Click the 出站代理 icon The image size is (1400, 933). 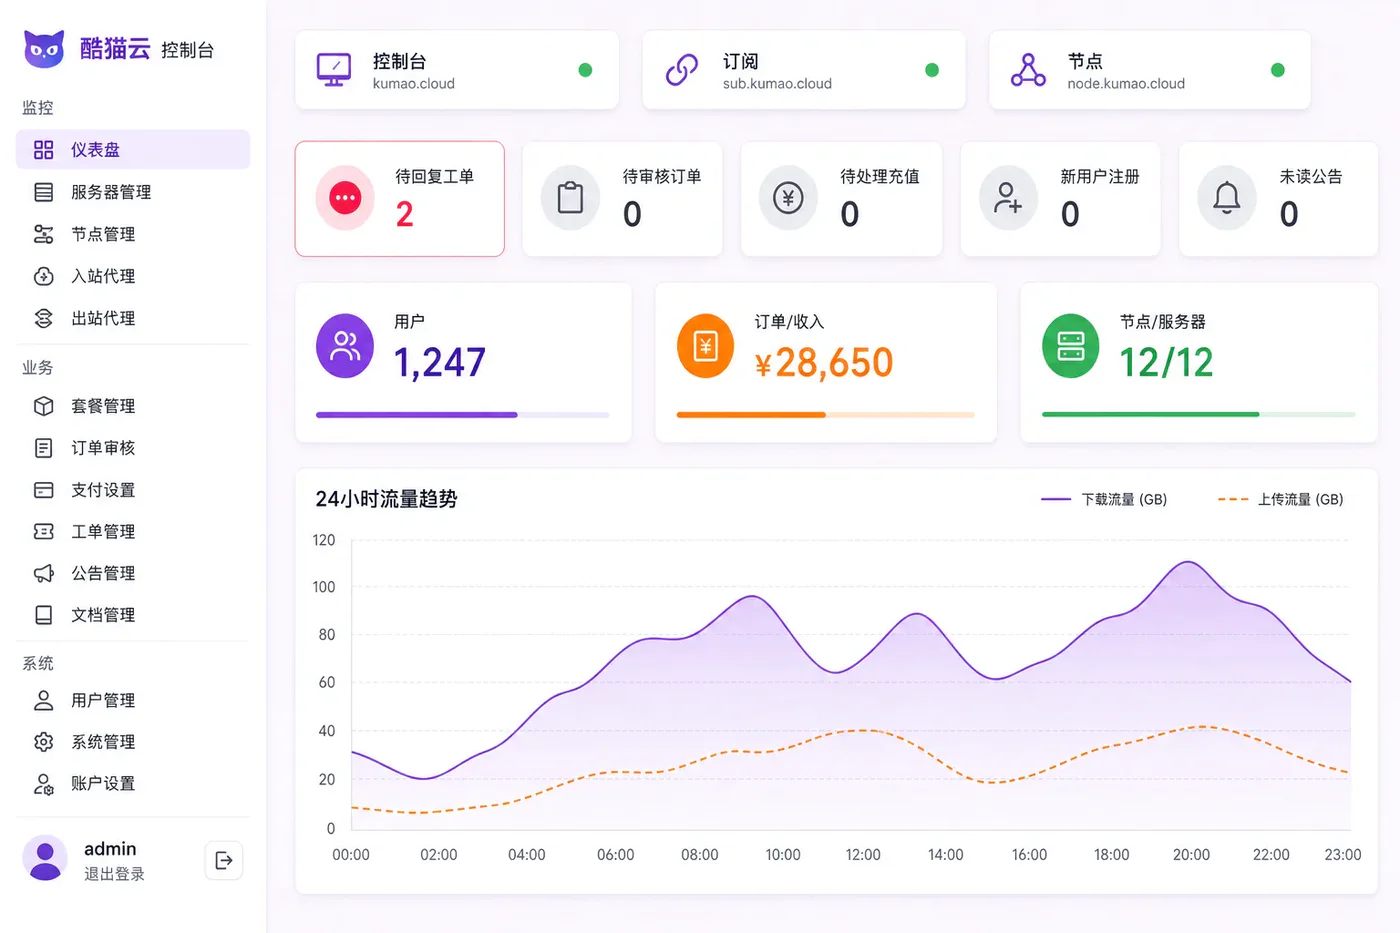coord(44,318)
